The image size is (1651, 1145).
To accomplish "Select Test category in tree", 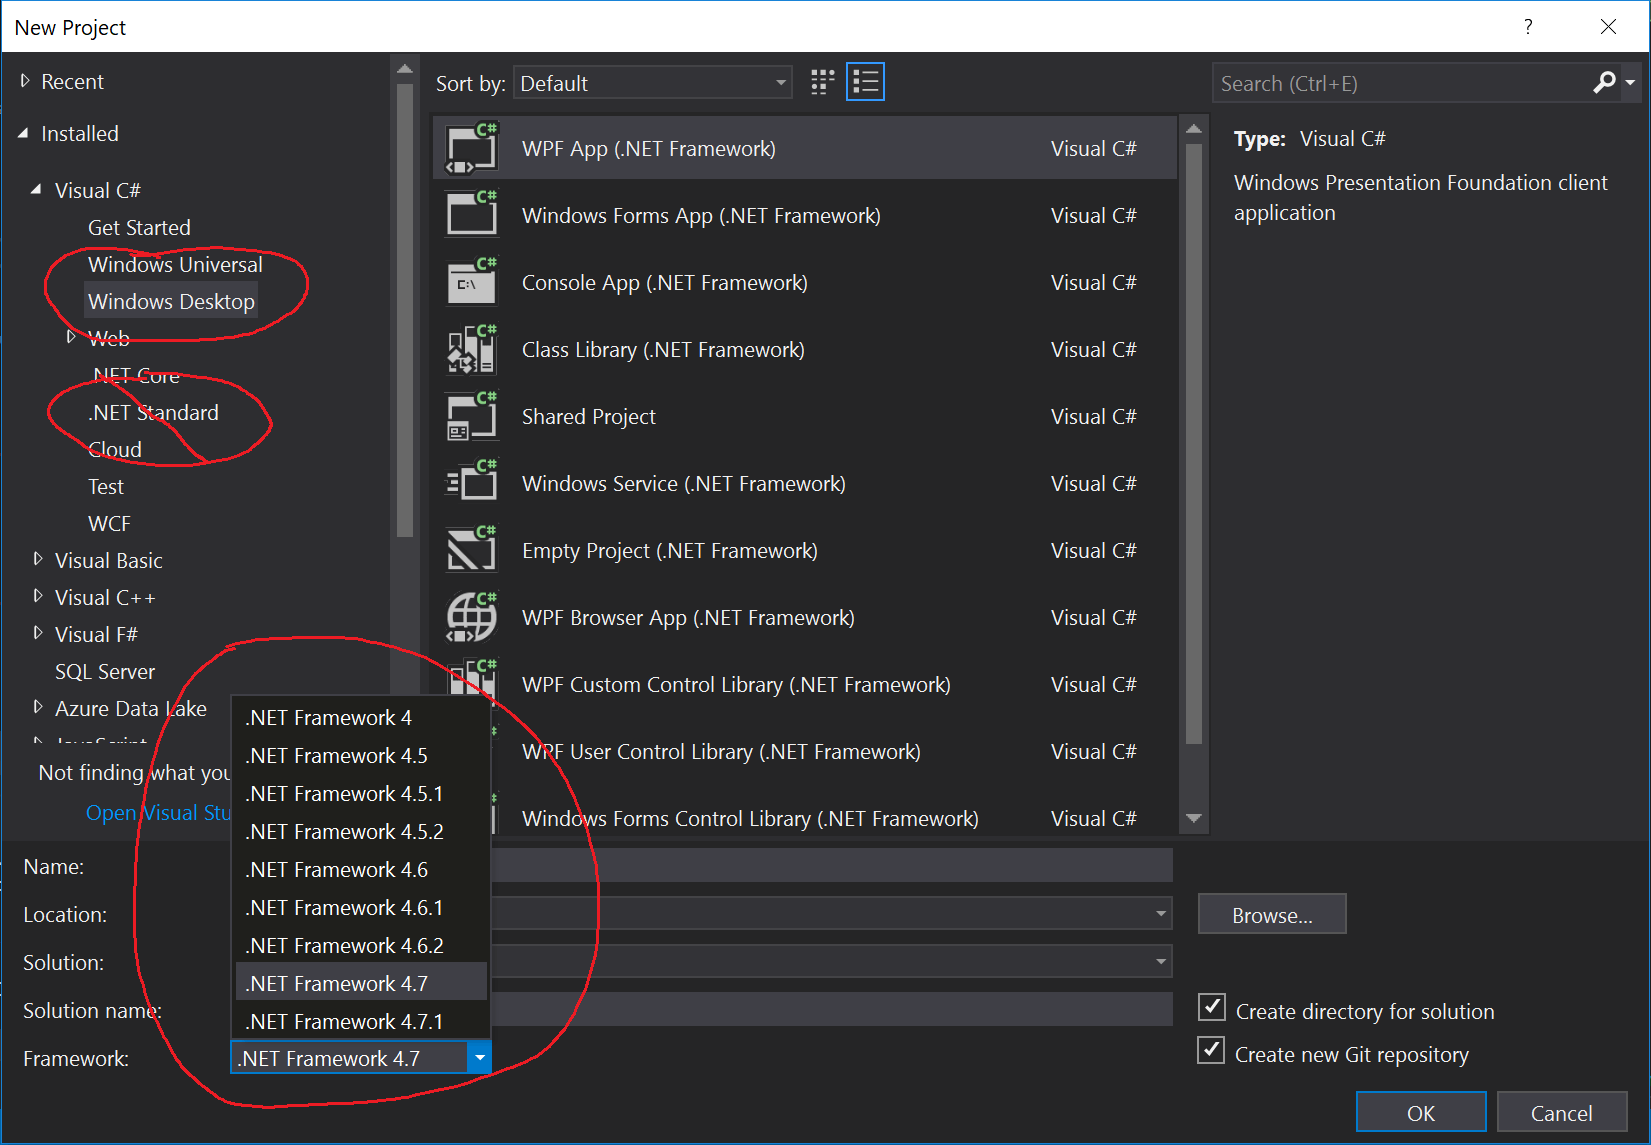I will (x=106, y=486).
